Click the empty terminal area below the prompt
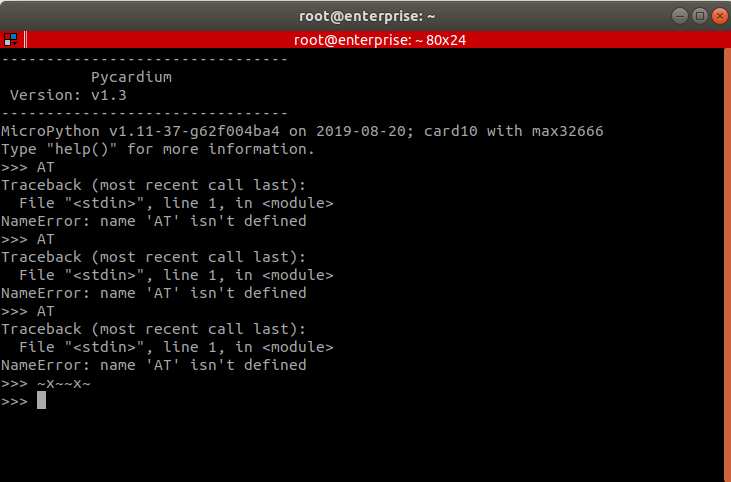 pyautogui.click(x=360, y=445)
